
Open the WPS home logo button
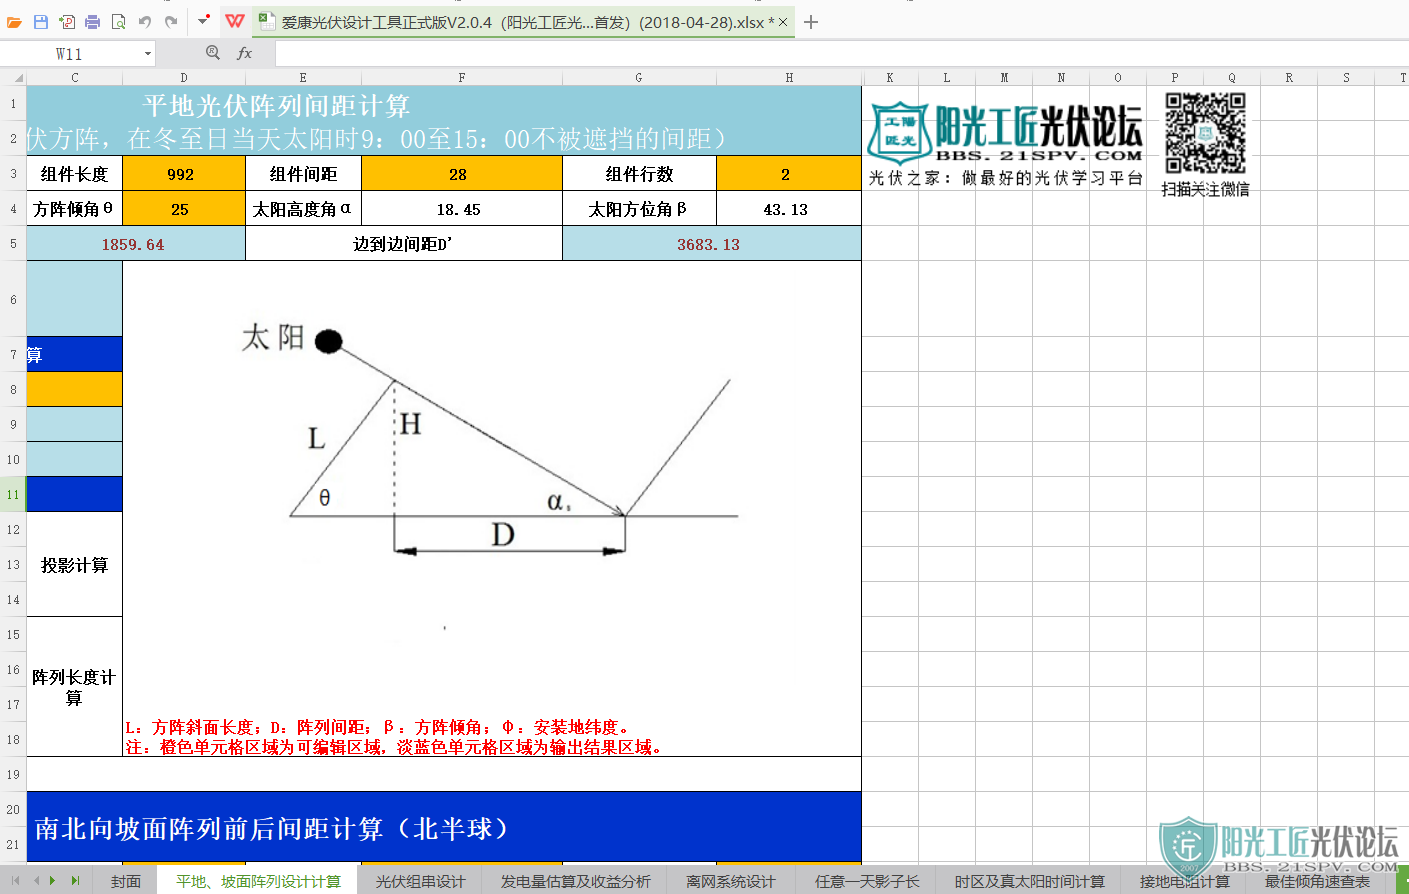[235, 21]
